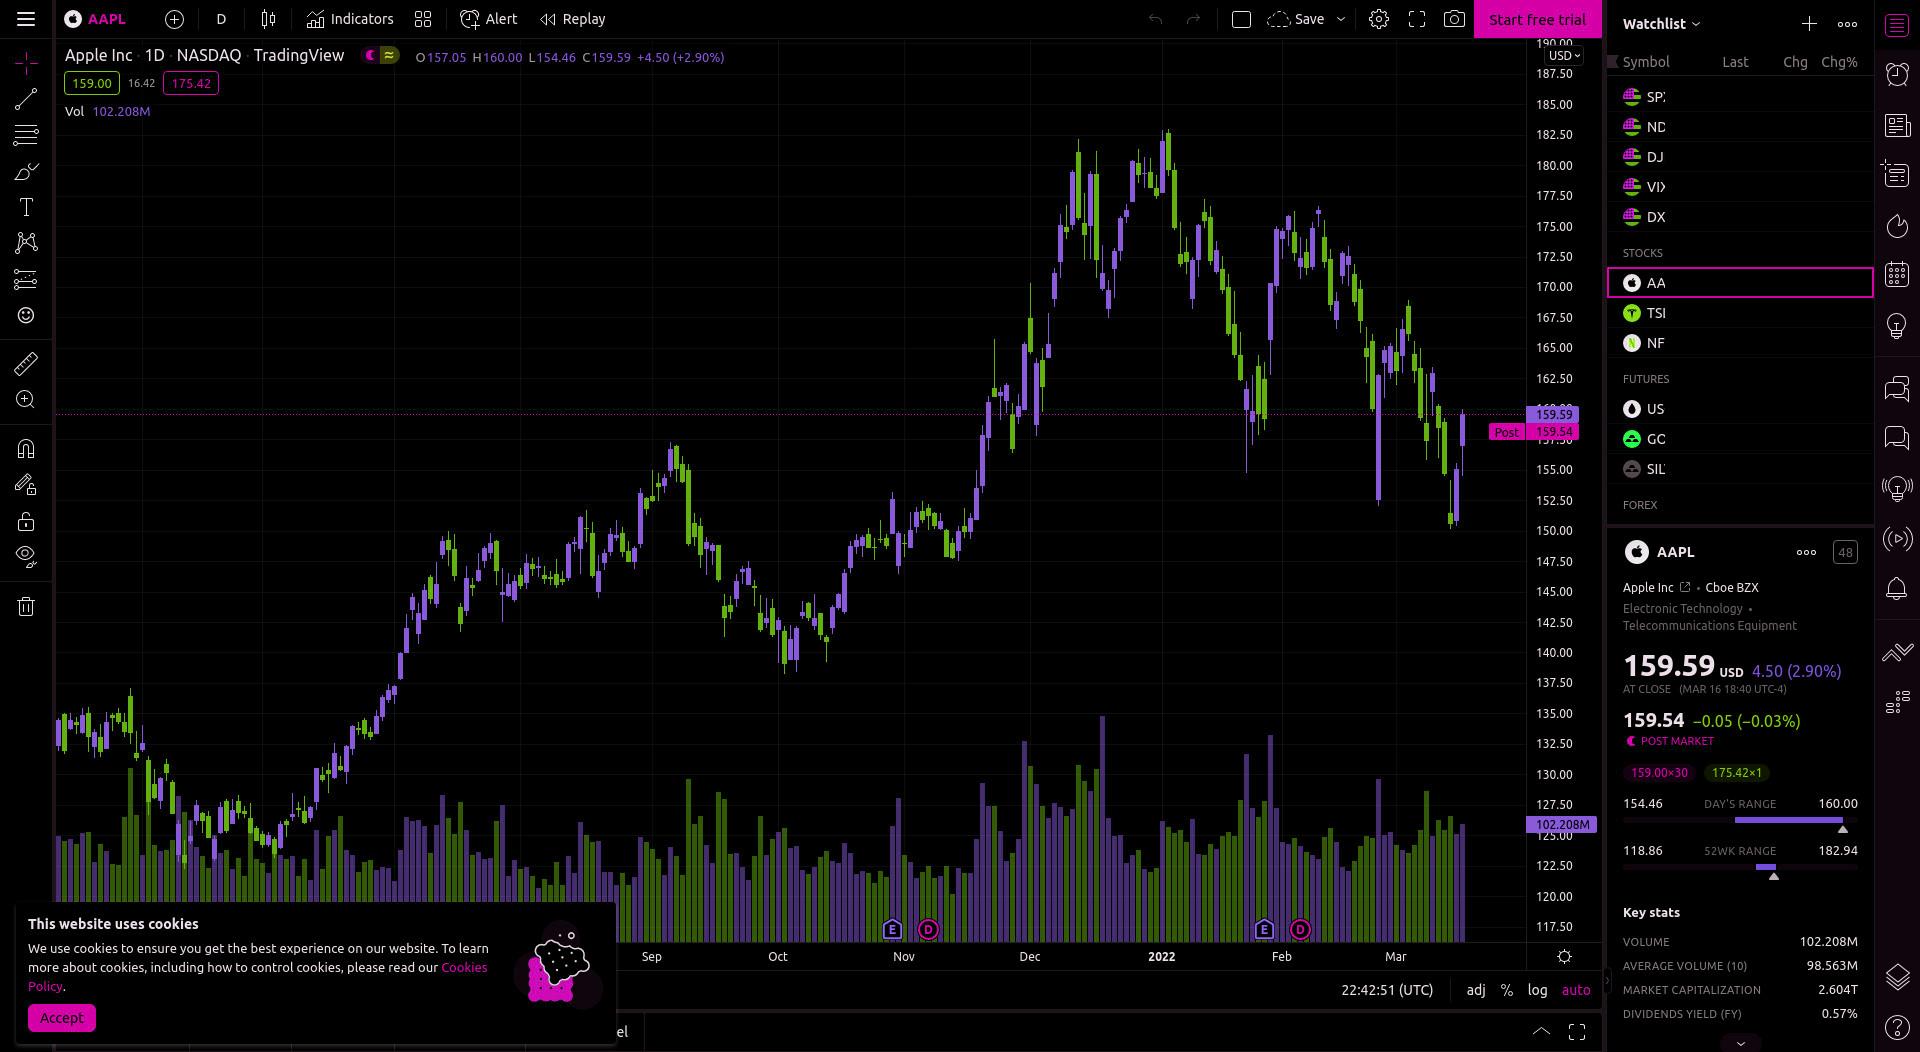The height and width of the screenshot is (1052, 1920).
Task: Open the News panel icon
Action: pos(1897,125)
